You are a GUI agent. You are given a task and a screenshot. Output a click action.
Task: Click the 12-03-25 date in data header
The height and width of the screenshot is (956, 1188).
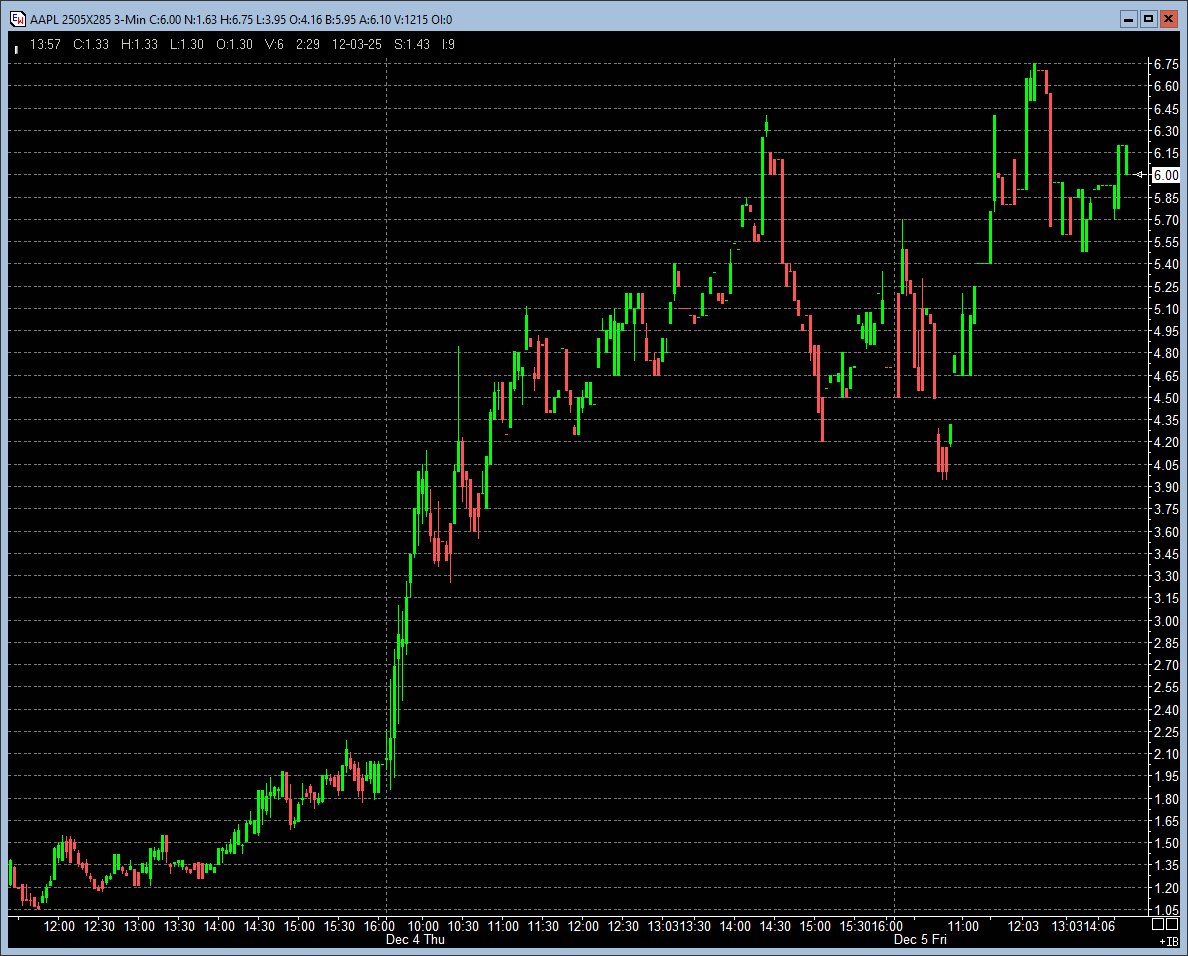click(x=355, y=44)
